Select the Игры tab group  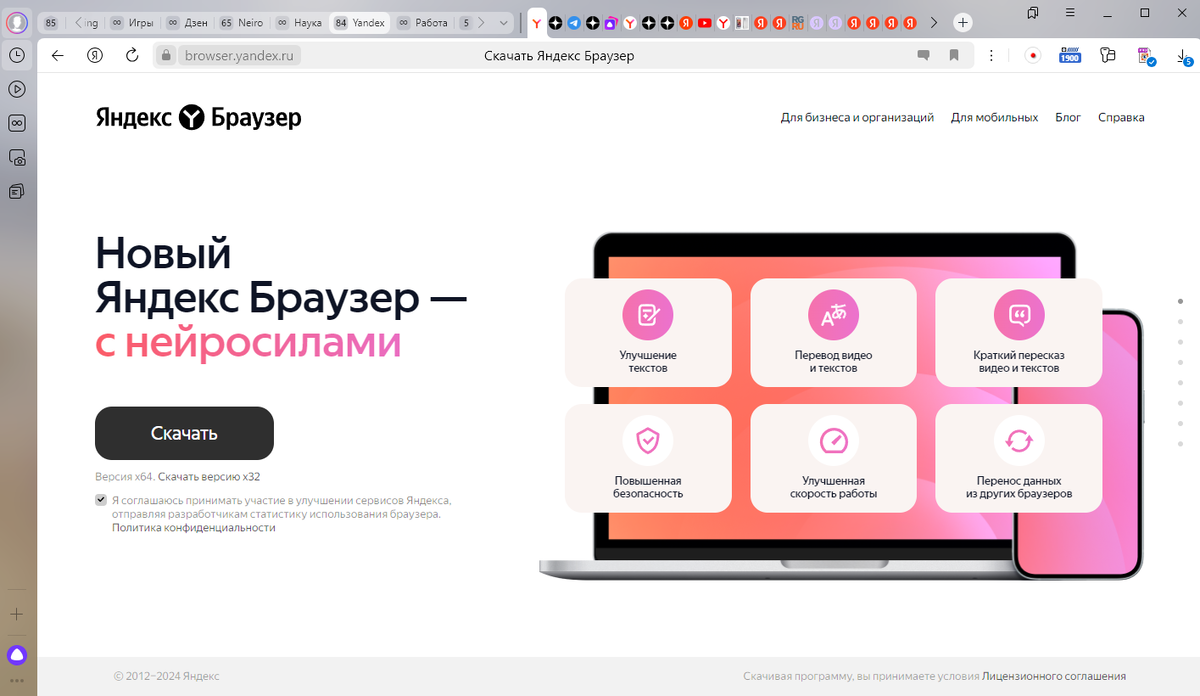(131, 22)
